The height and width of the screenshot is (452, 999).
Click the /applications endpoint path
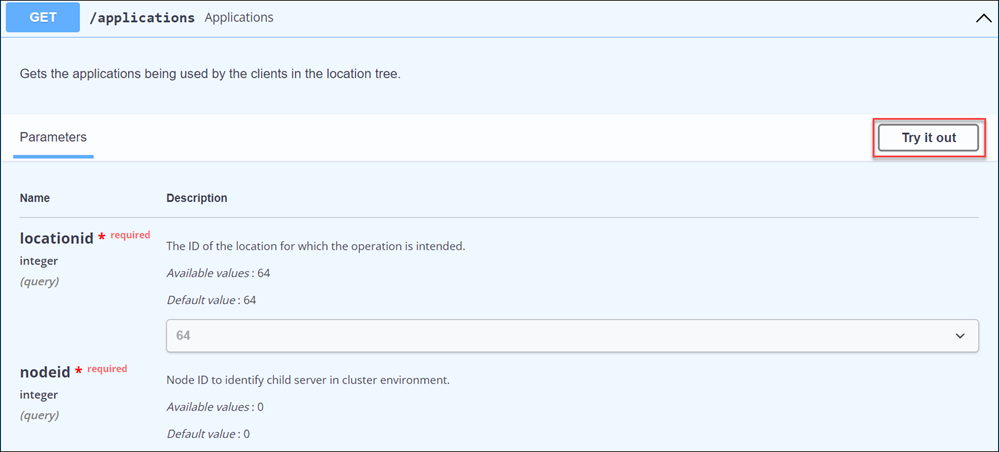[142, 18]
